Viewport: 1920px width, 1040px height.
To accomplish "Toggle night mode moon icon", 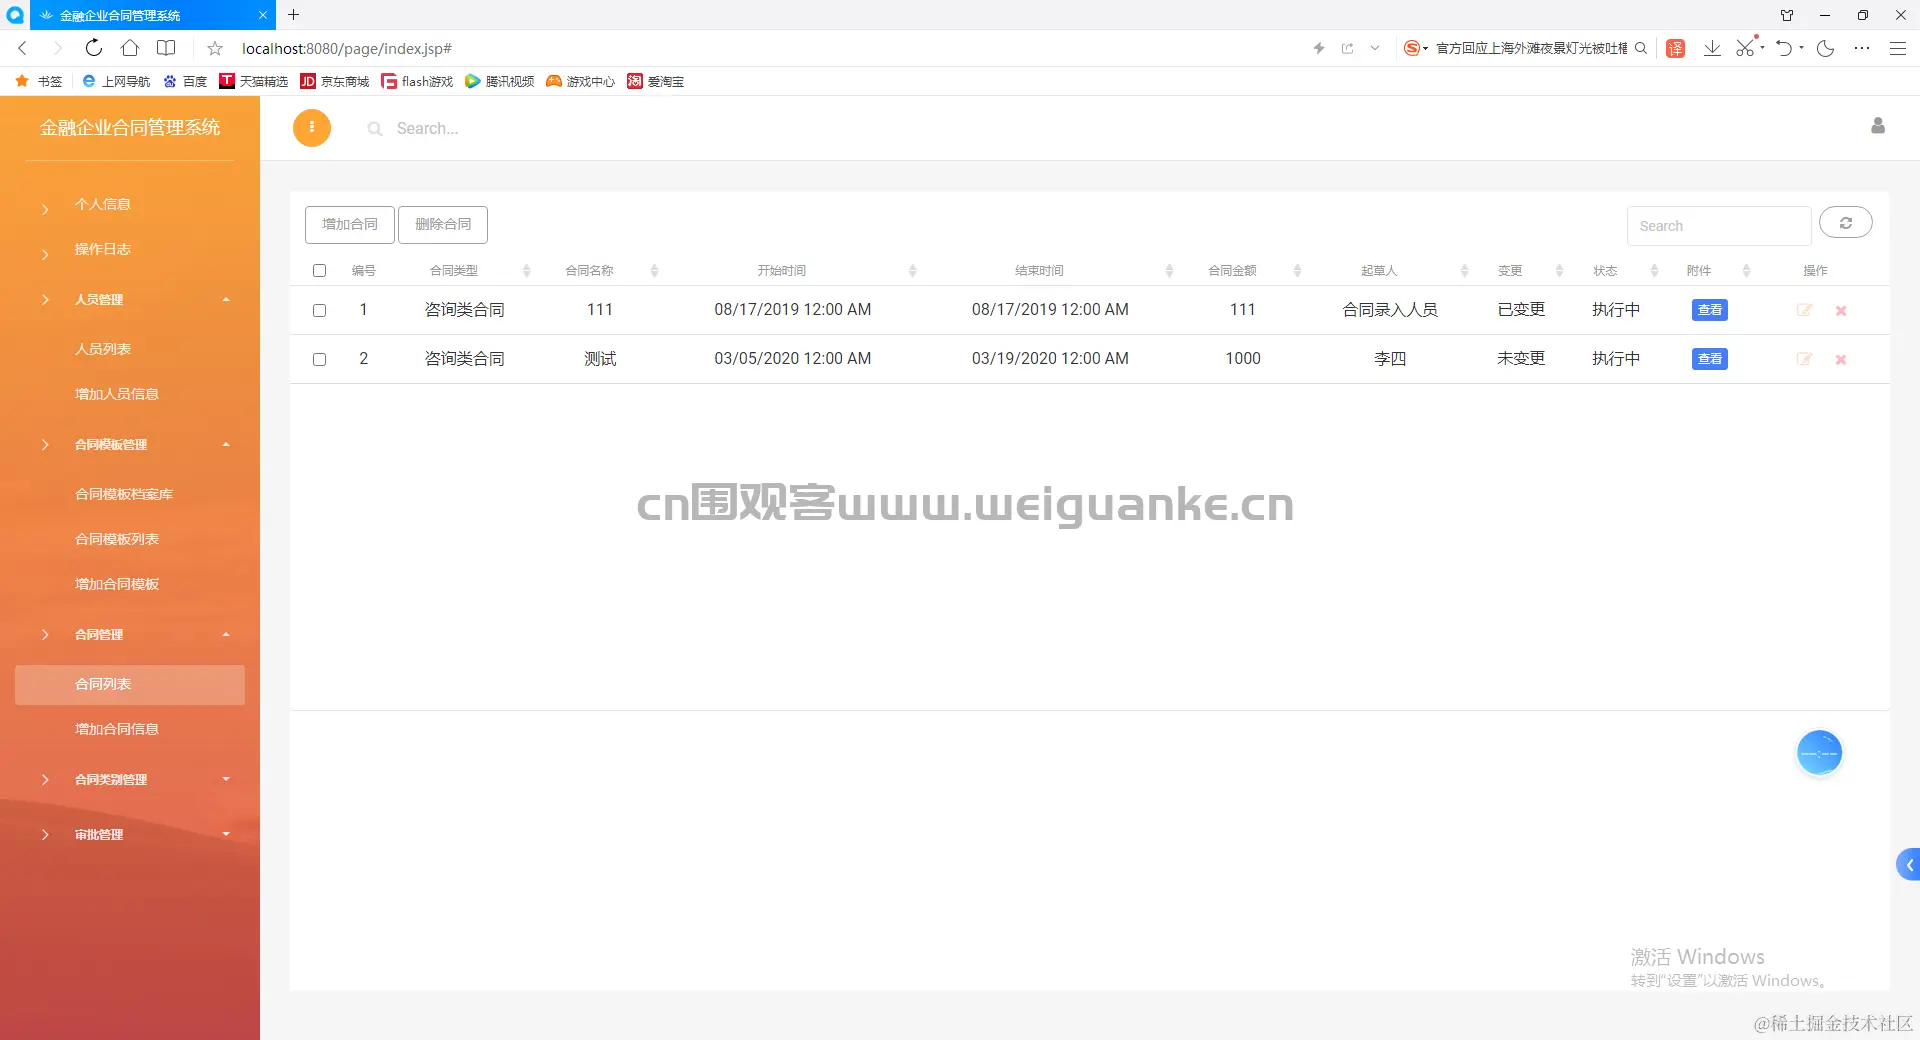I will tap(1825, 48).
